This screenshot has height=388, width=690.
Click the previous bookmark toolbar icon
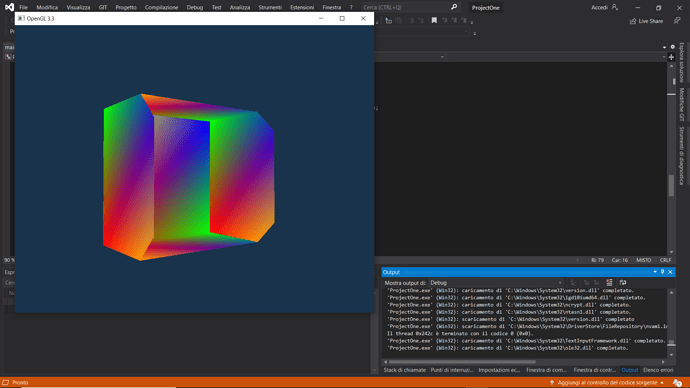pyautogui.click(x=444, y=20)
